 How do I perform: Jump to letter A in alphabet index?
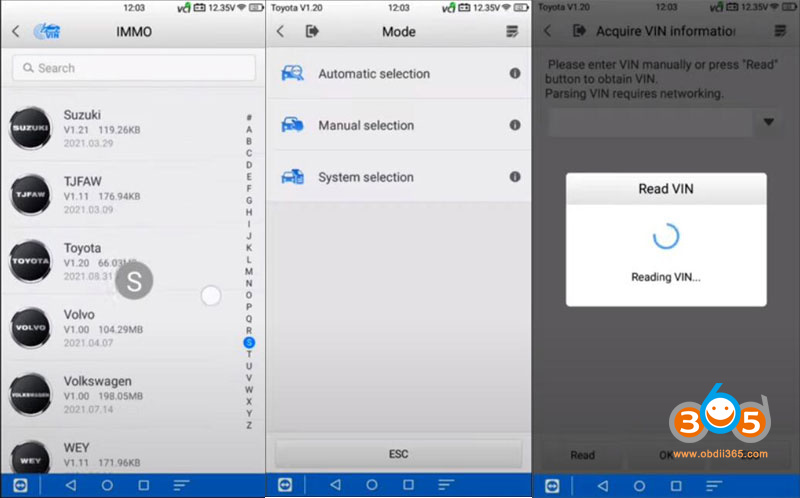point(249,129)
